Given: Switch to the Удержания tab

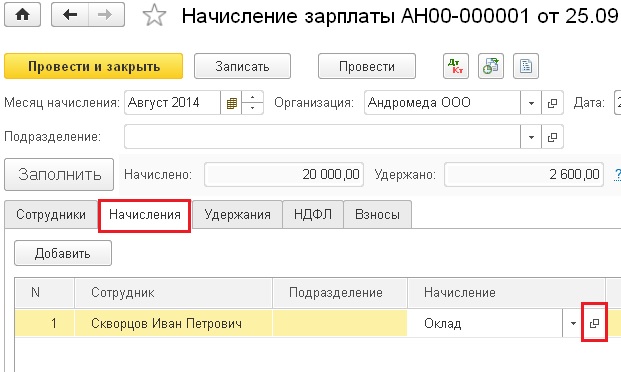Looking at the screenshot, I should tap(237, 214).
